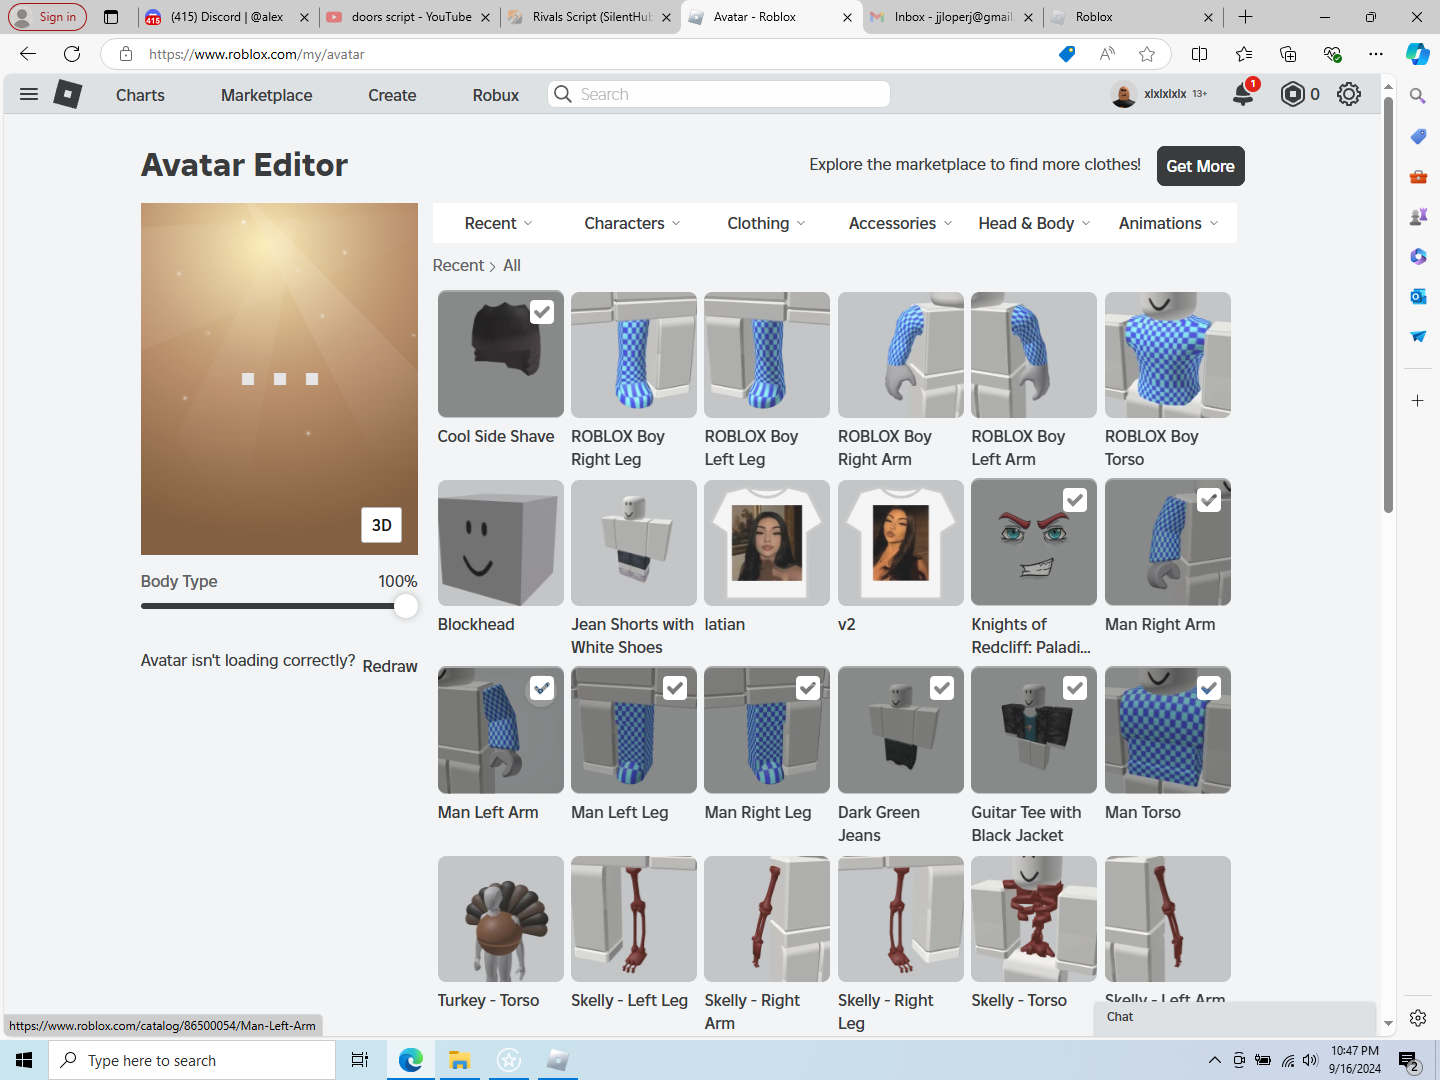Image resolution: width=1440 pixels, height=1080 pixels.
Task: Uncheck the Man Right Arm checkbox
Action: click(x=1208, y=500)
